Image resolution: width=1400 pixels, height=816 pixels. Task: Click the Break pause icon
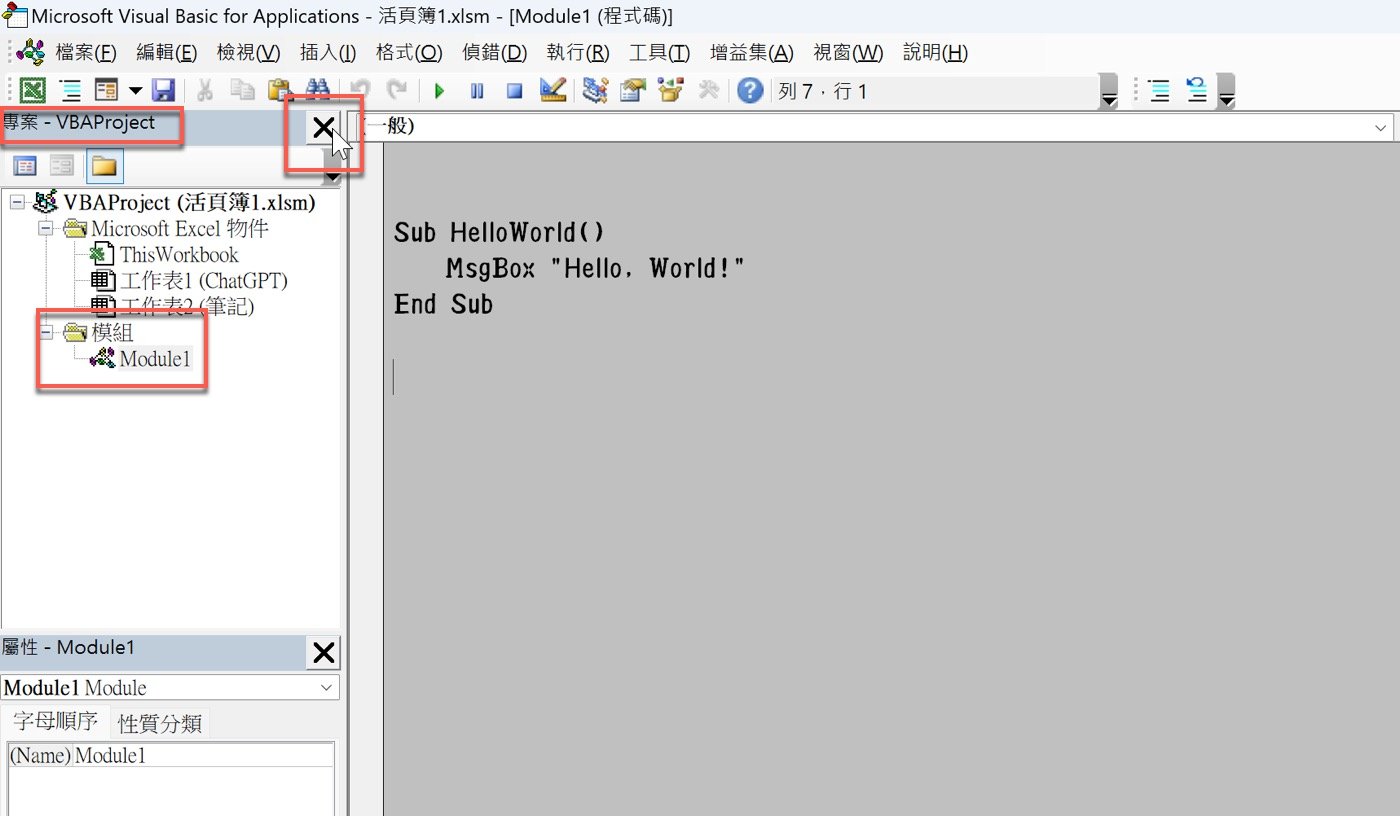coord(477,91)
